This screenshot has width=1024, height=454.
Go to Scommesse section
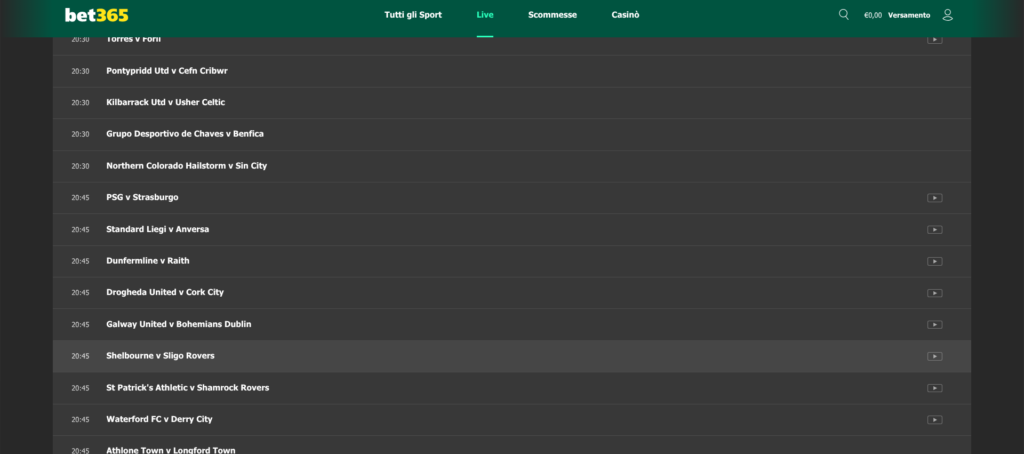(552, 15)
